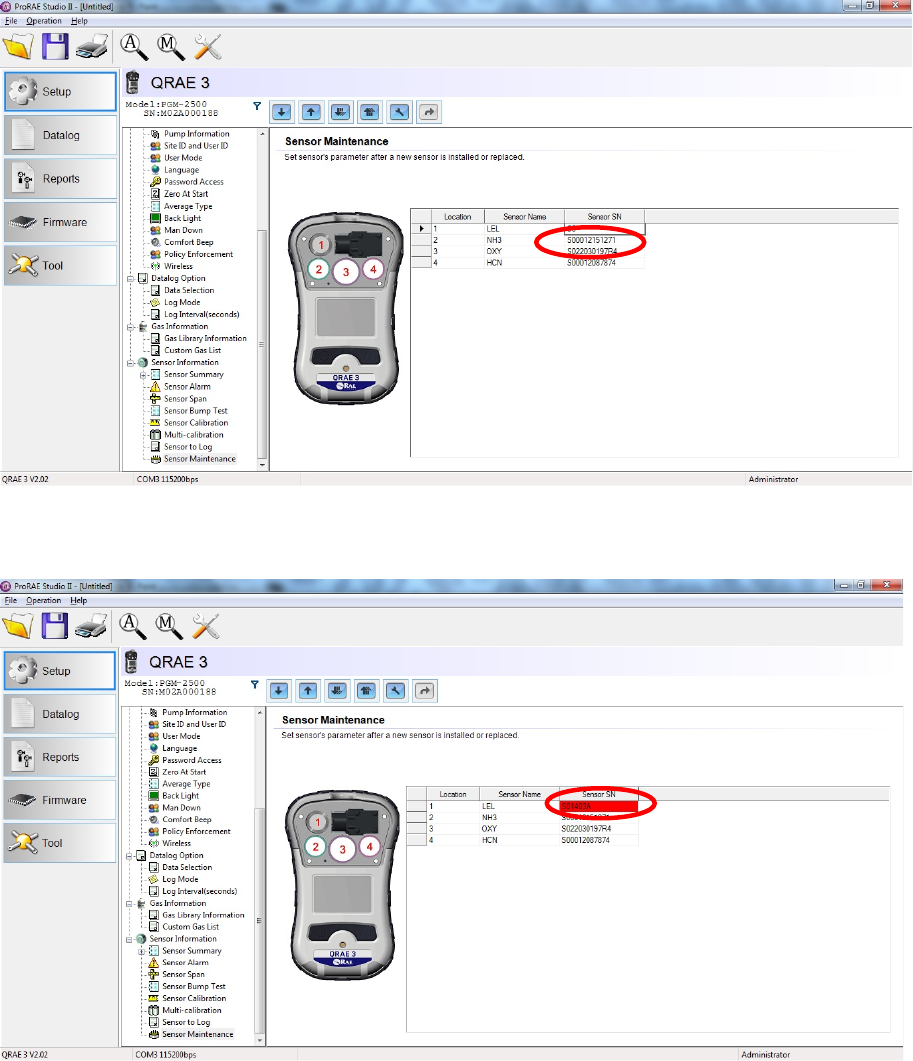Image resolution: width=913 pixels, height=1061 pixels.
Task: Open Help menu in the top window
Action: pos(79,21)
